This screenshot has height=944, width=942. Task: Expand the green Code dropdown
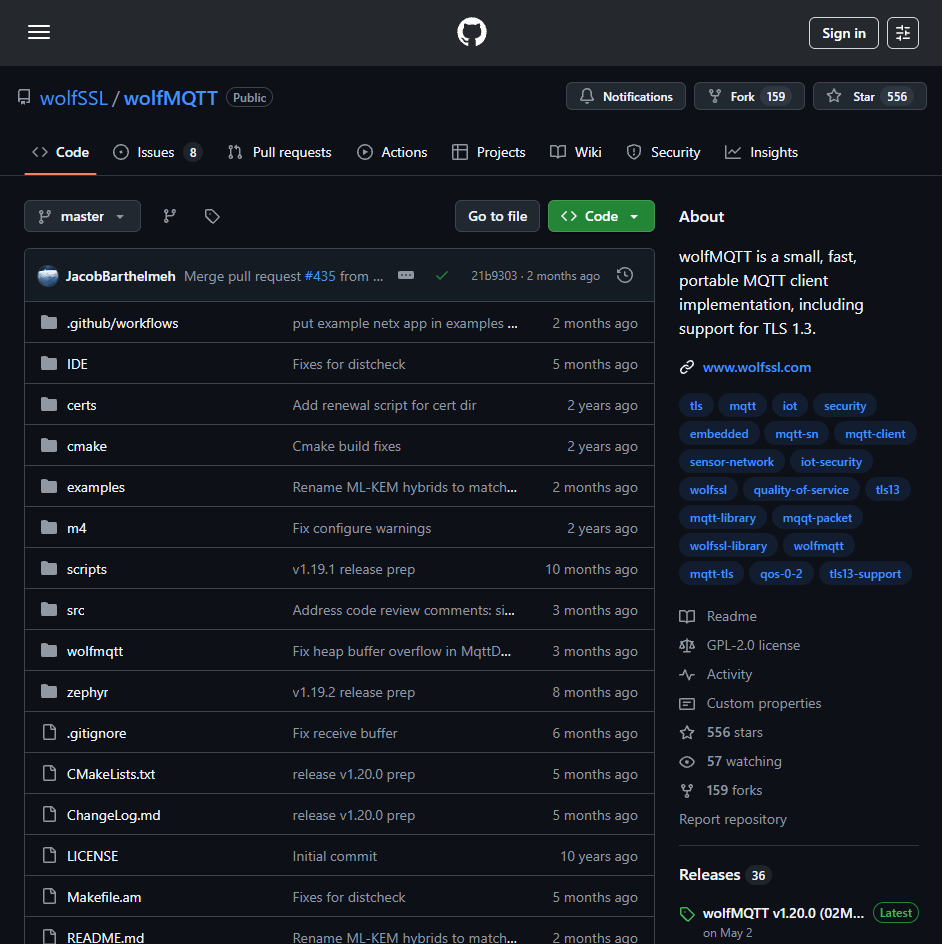tap(601, 216)
